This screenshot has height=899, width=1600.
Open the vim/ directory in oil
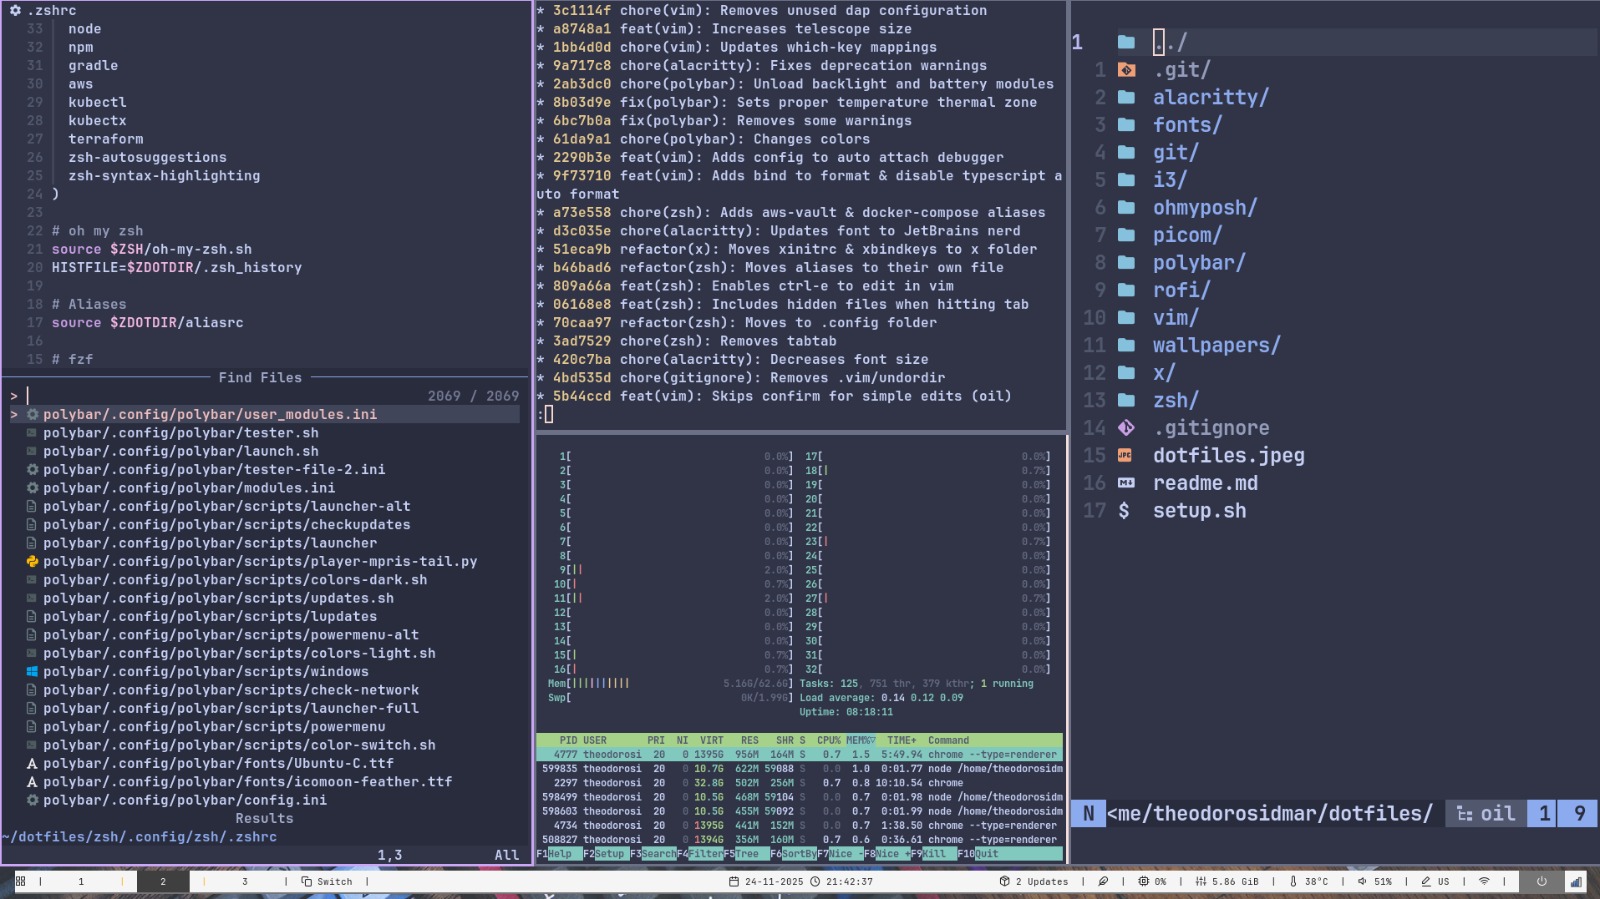tap(1175, 317)
